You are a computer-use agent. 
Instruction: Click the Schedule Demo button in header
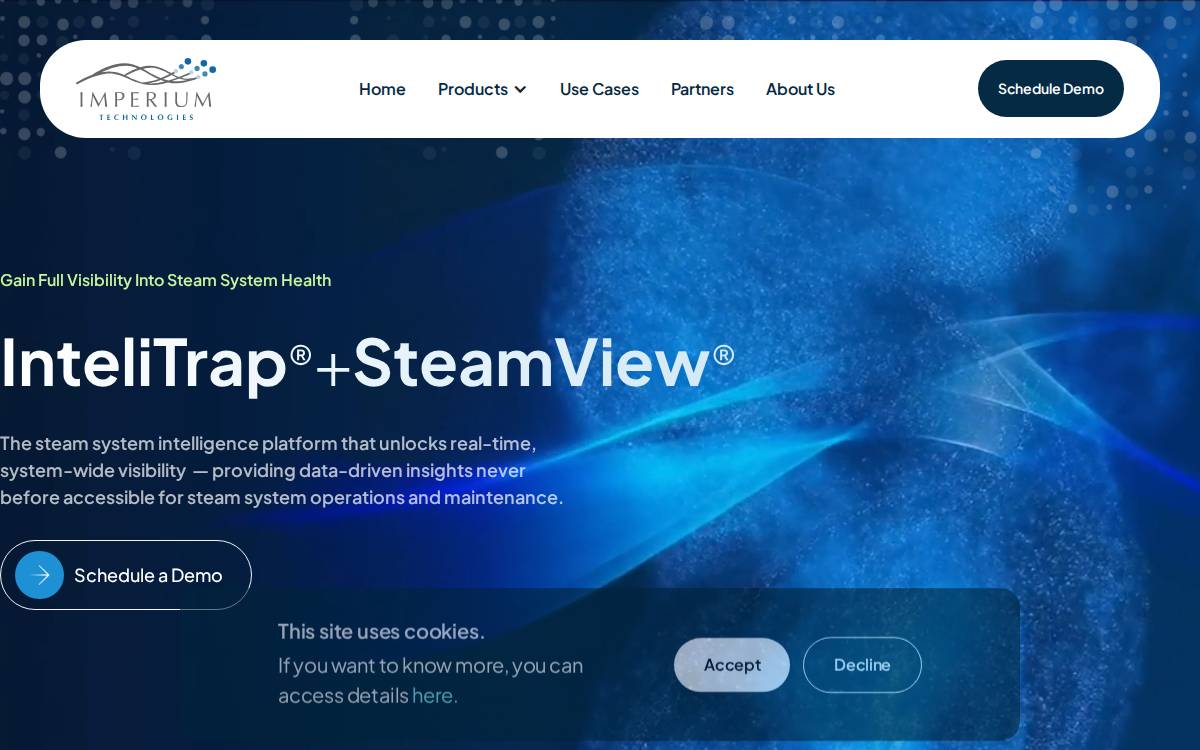point(1051,89)
